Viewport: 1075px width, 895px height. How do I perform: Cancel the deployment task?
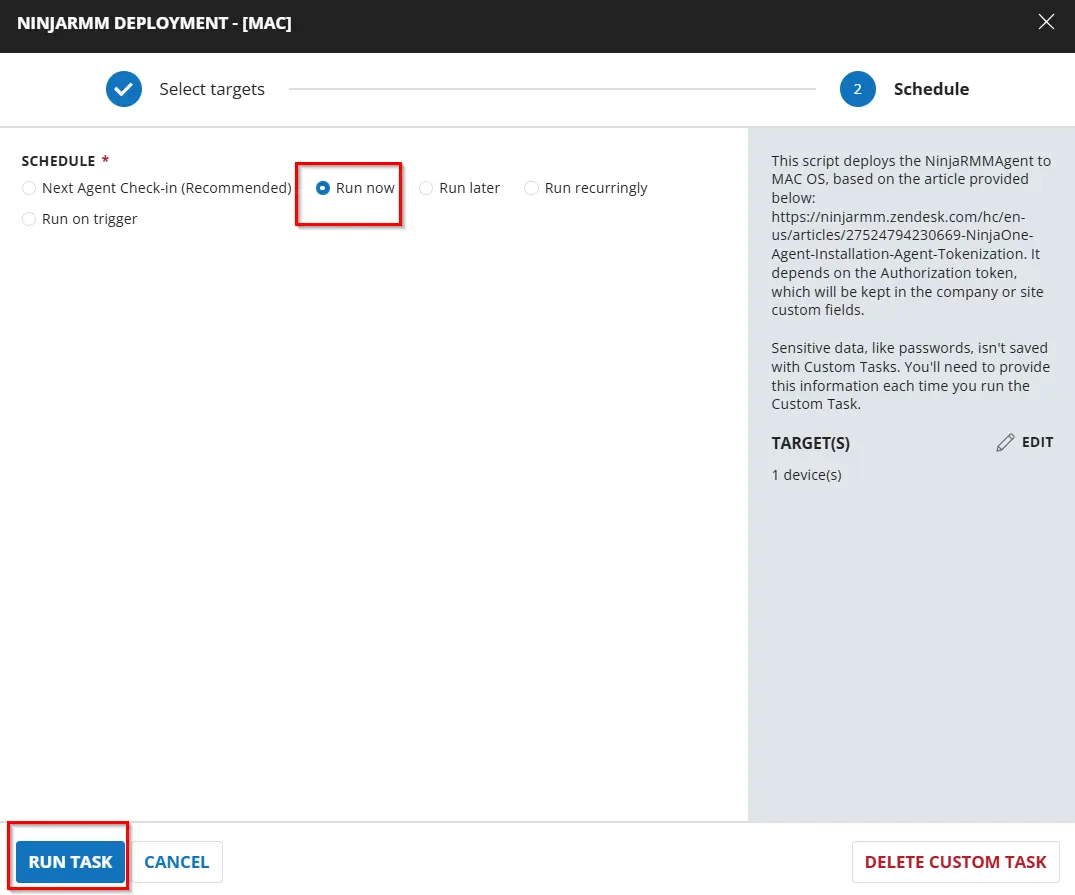point(177,861)
